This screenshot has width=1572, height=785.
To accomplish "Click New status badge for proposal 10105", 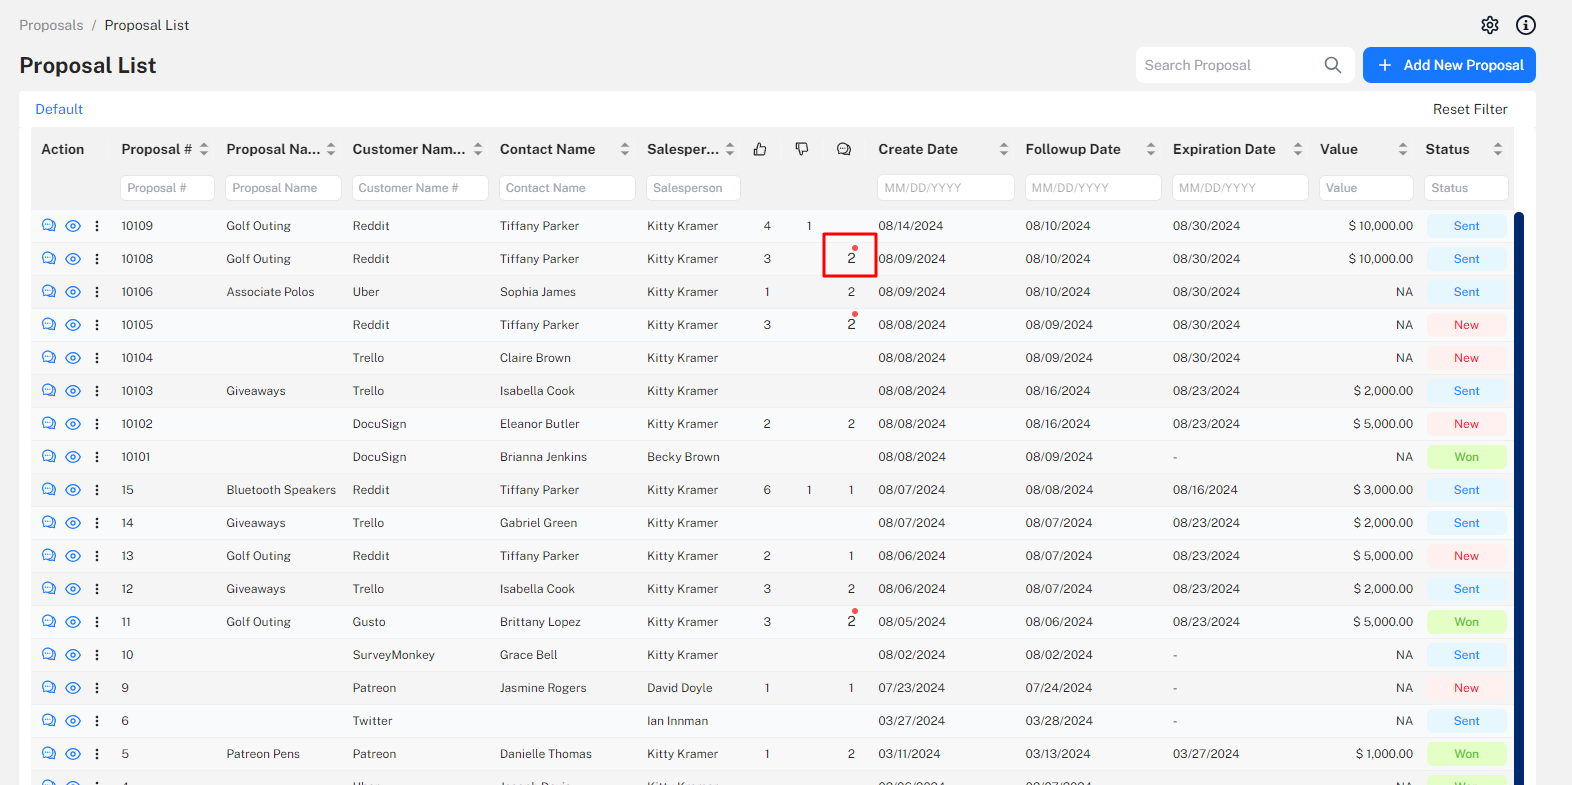I will coord(1466,325).
